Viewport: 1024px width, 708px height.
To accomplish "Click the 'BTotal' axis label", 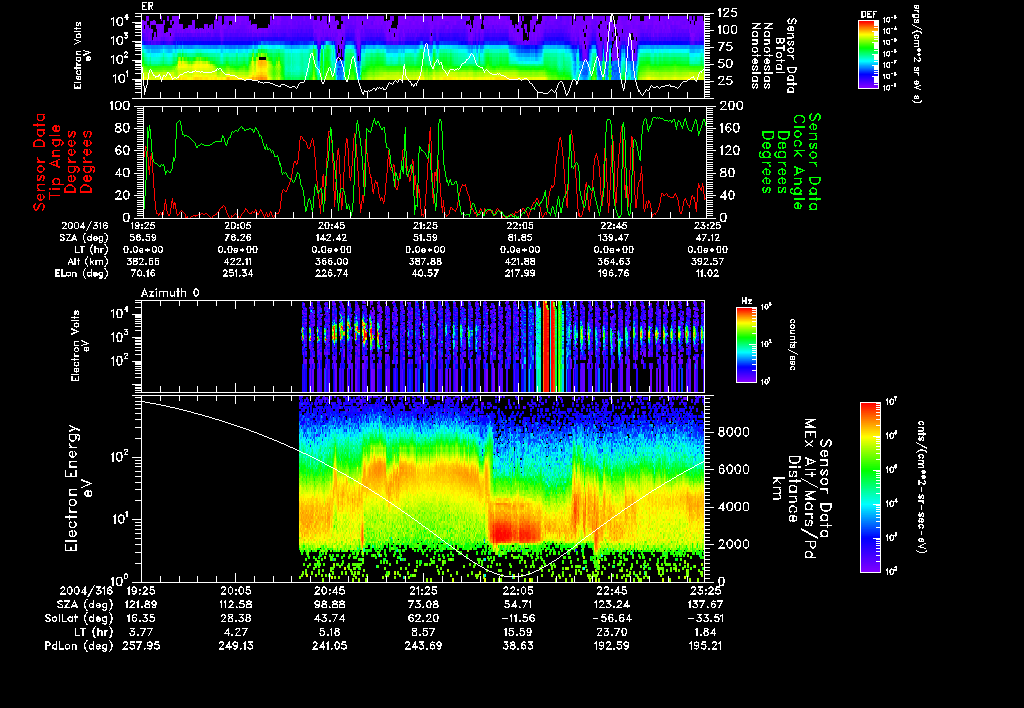I will click(x=780, y=55).
